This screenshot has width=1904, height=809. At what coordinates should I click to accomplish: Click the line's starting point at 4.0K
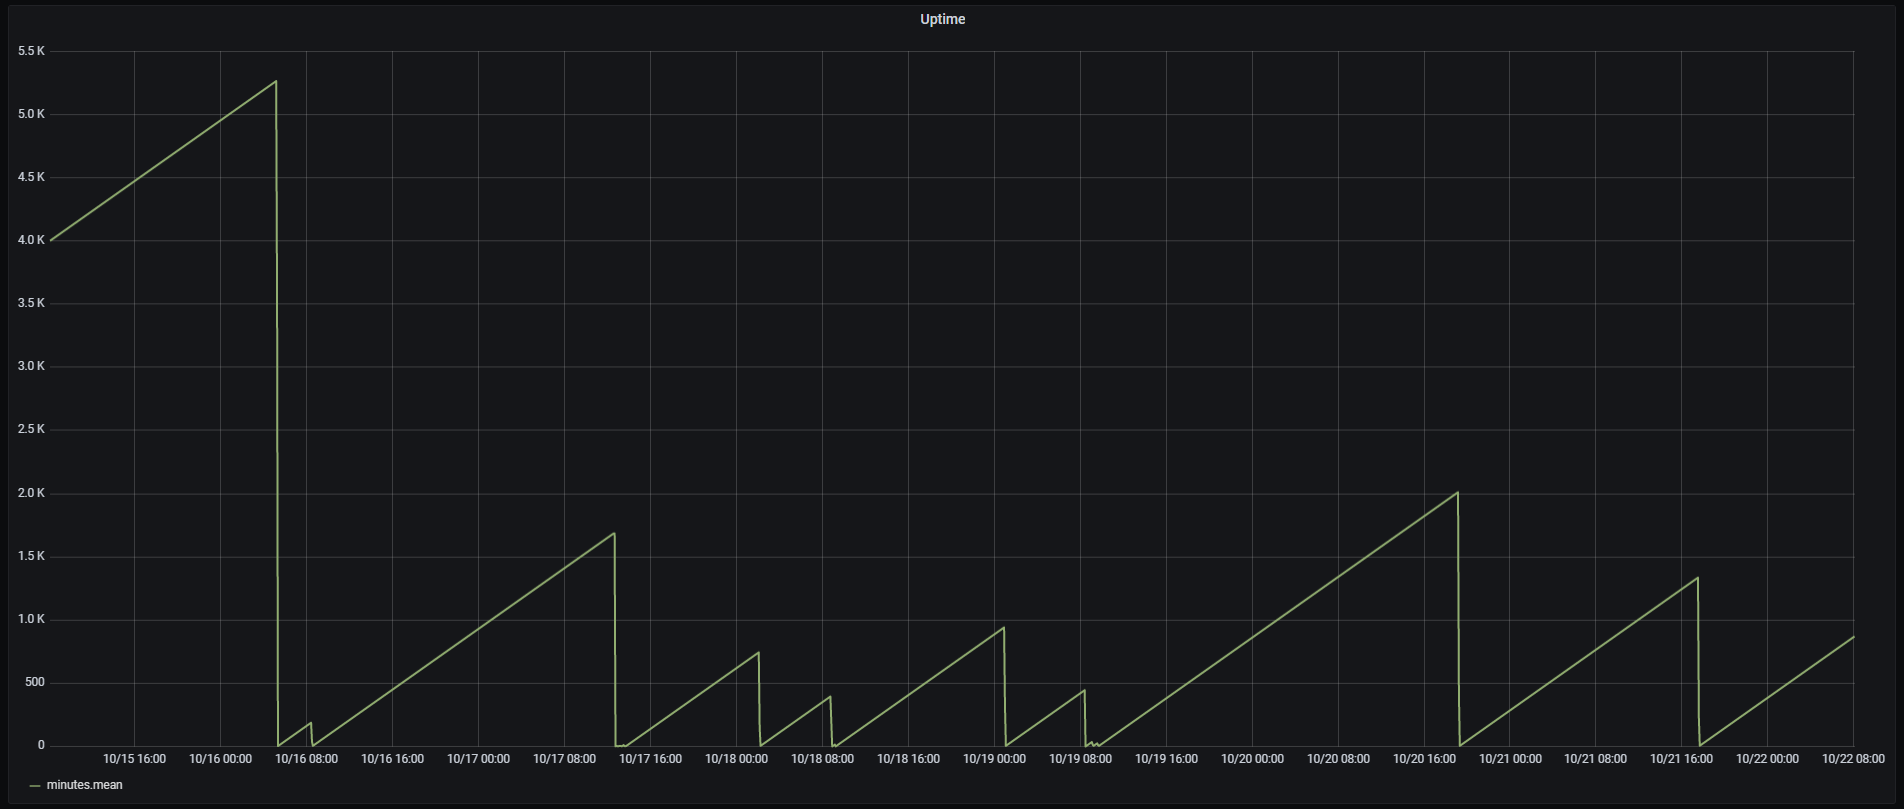click(51, 240)
